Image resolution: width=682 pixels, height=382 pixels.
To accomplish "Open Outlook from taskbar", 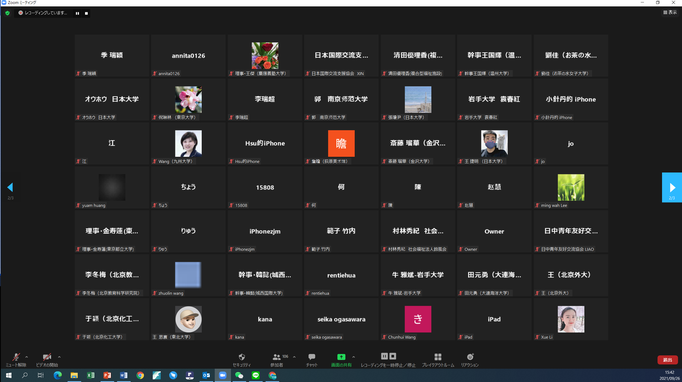I will [206, 375].
